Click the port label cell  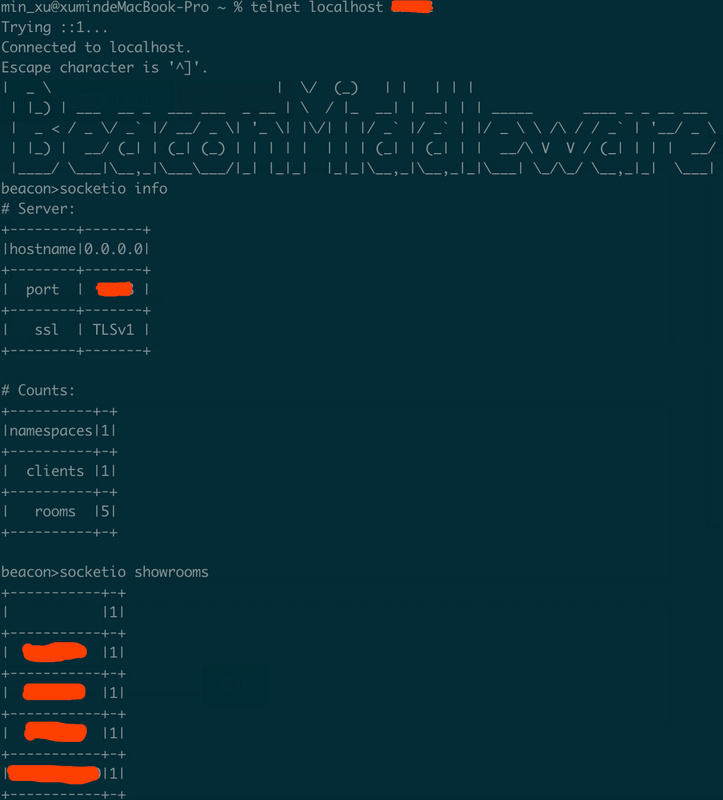pyautogui.click(x=42, y=290)
